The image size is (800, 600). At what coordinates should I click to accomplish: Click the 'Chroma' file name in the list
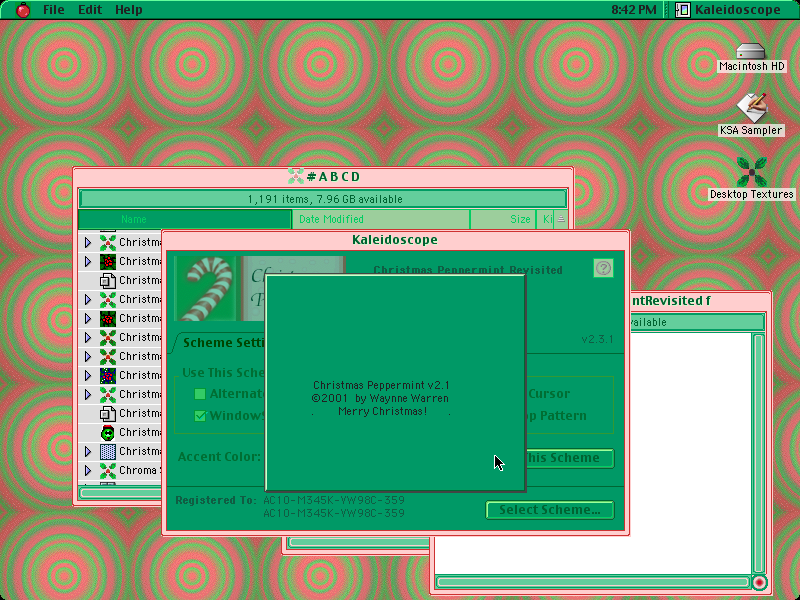pyautogui.click(x=138, y=470)
